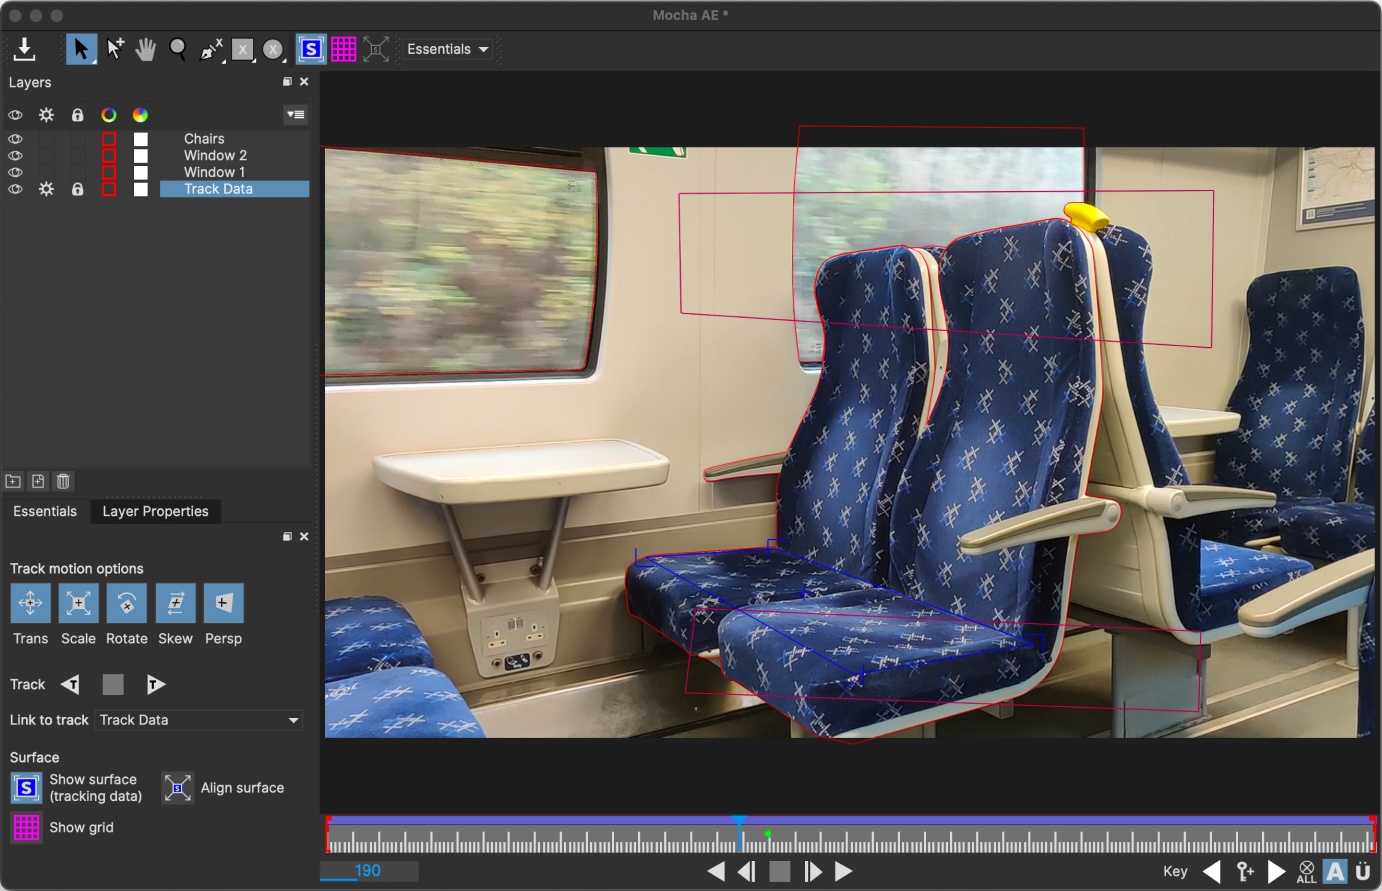Track forwards with right T arrow
The width and height of the screenshot is (1382, 891).
pyautogui.click(x=155, y=685)
